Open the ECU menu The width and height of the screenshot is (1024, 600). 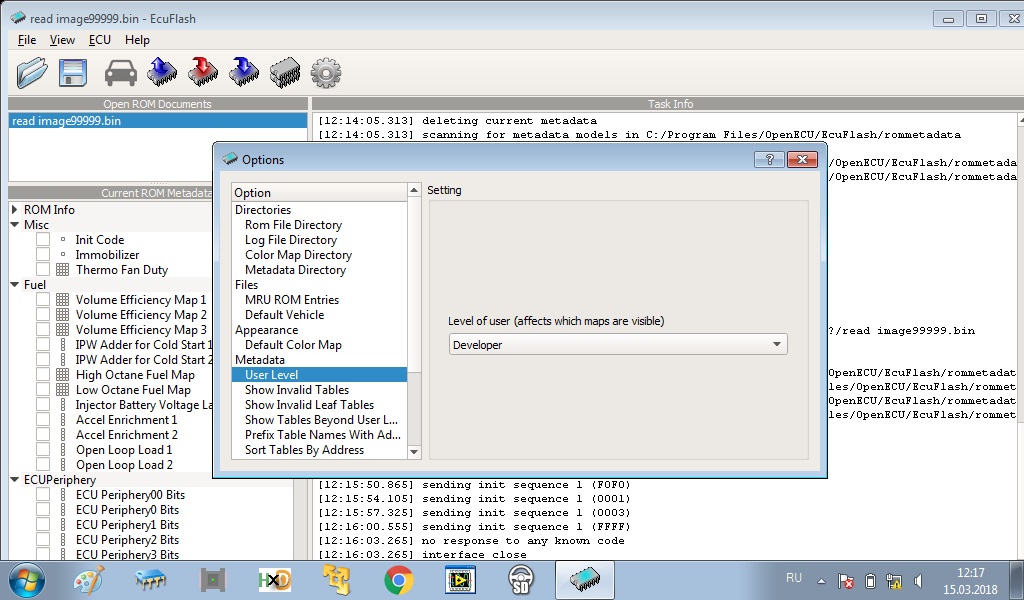[99, 40]
